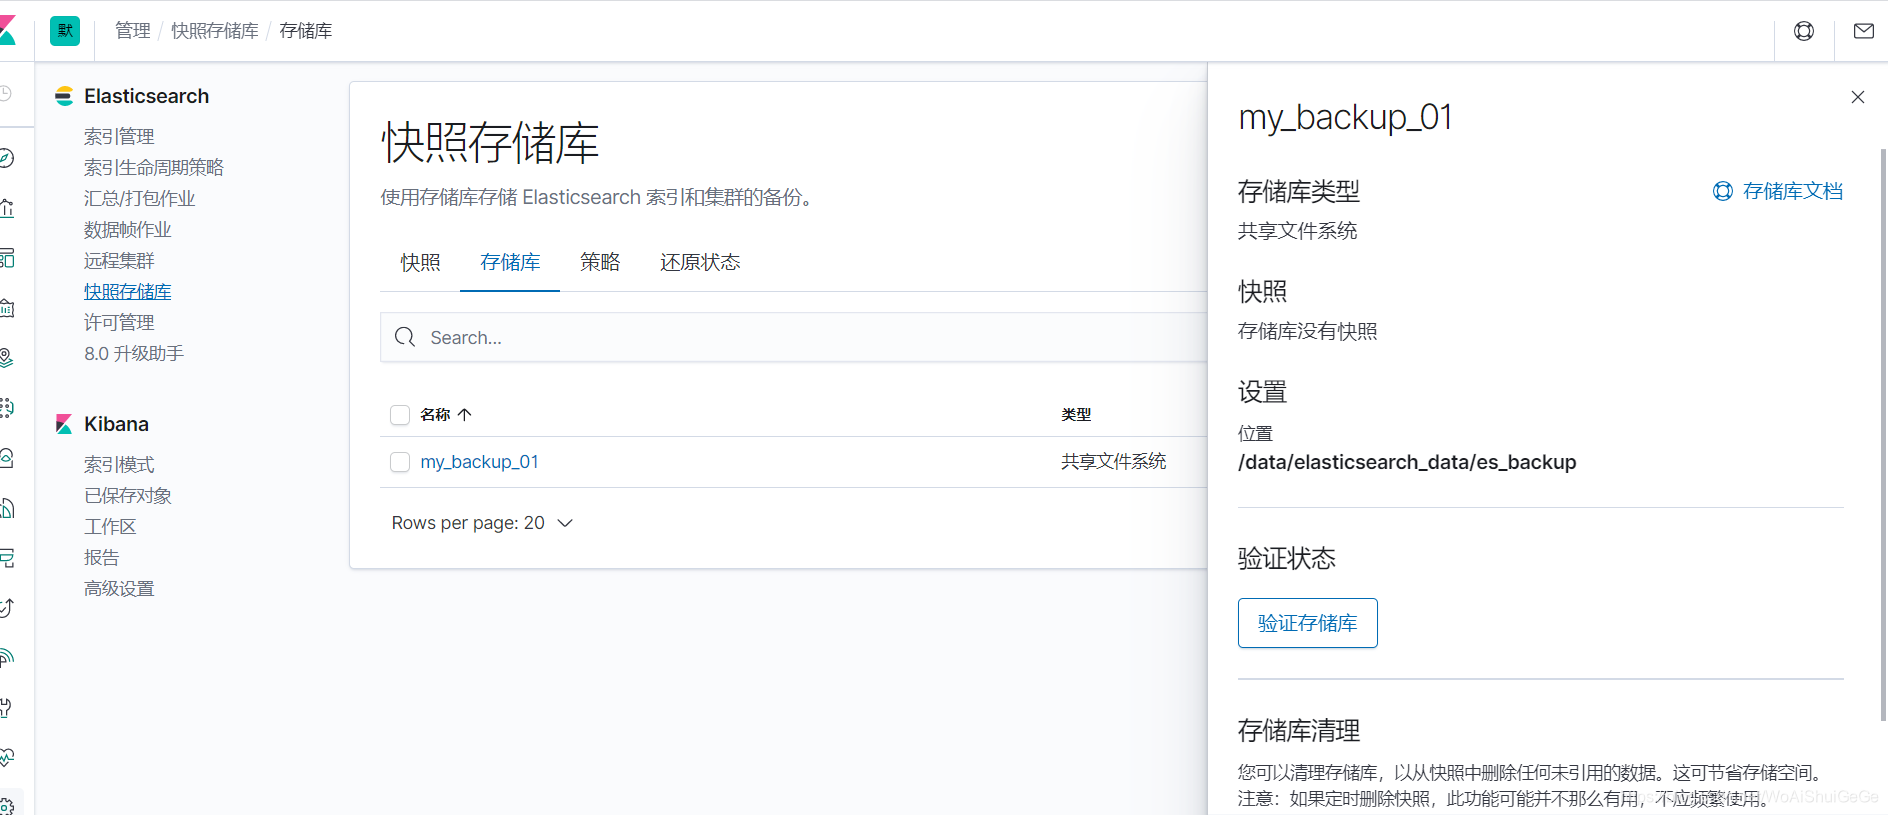The image size is (1888, 815).
Task: Open 8.0 升级助手 in navigation
Action: click(134, 353)
